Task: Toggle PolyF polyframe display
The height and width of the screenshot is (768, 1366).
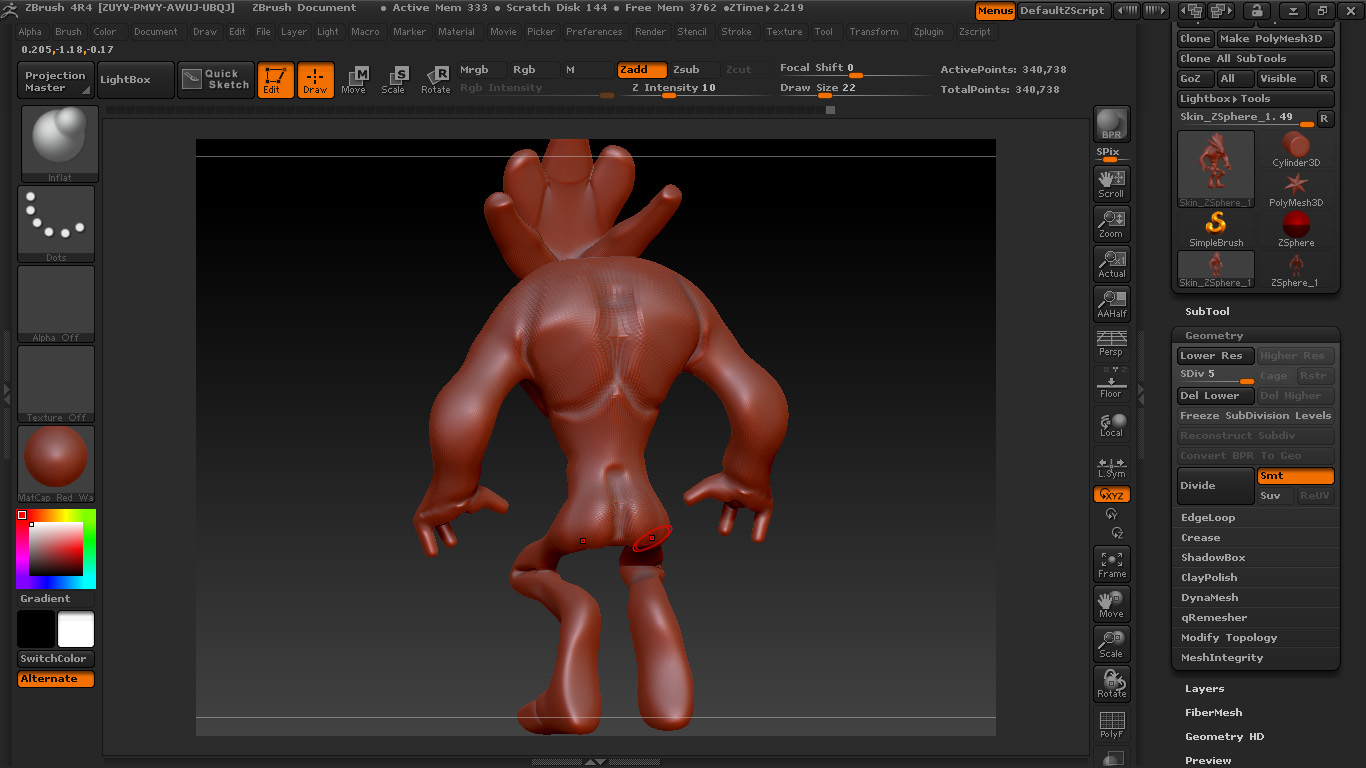Action: pyautogui.click(x=1111, y=724)
